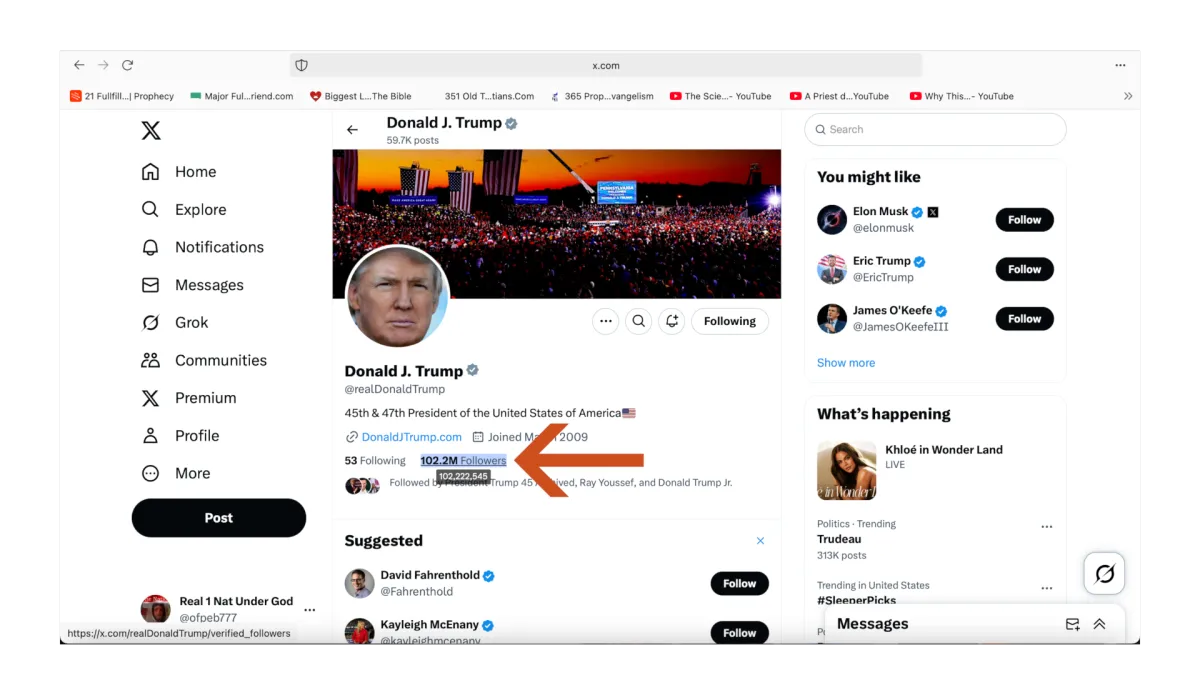Open Donald J. Trump profile photo
The height and width of the screenshot is (675, 1200).
pos(397,296)
